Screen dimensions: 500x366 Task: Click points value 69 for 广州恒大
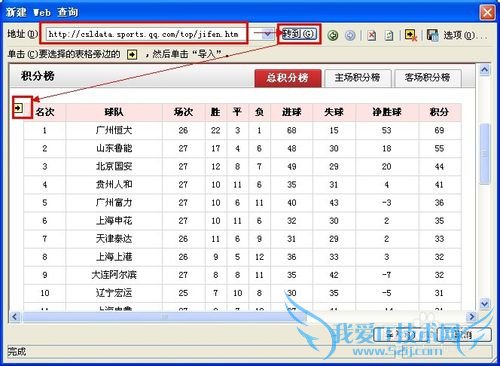(439, 130)
